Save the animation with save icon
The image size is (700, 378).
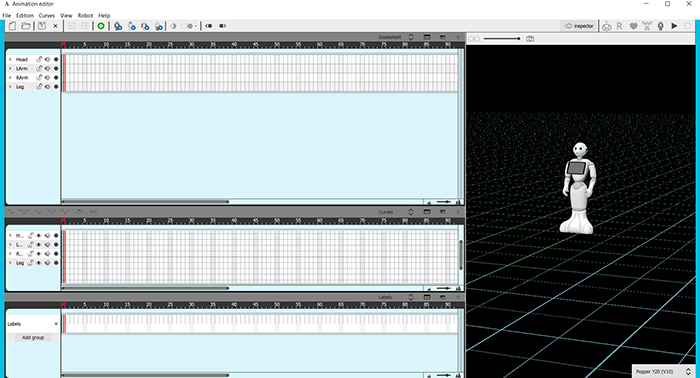(x=42, y=26)
